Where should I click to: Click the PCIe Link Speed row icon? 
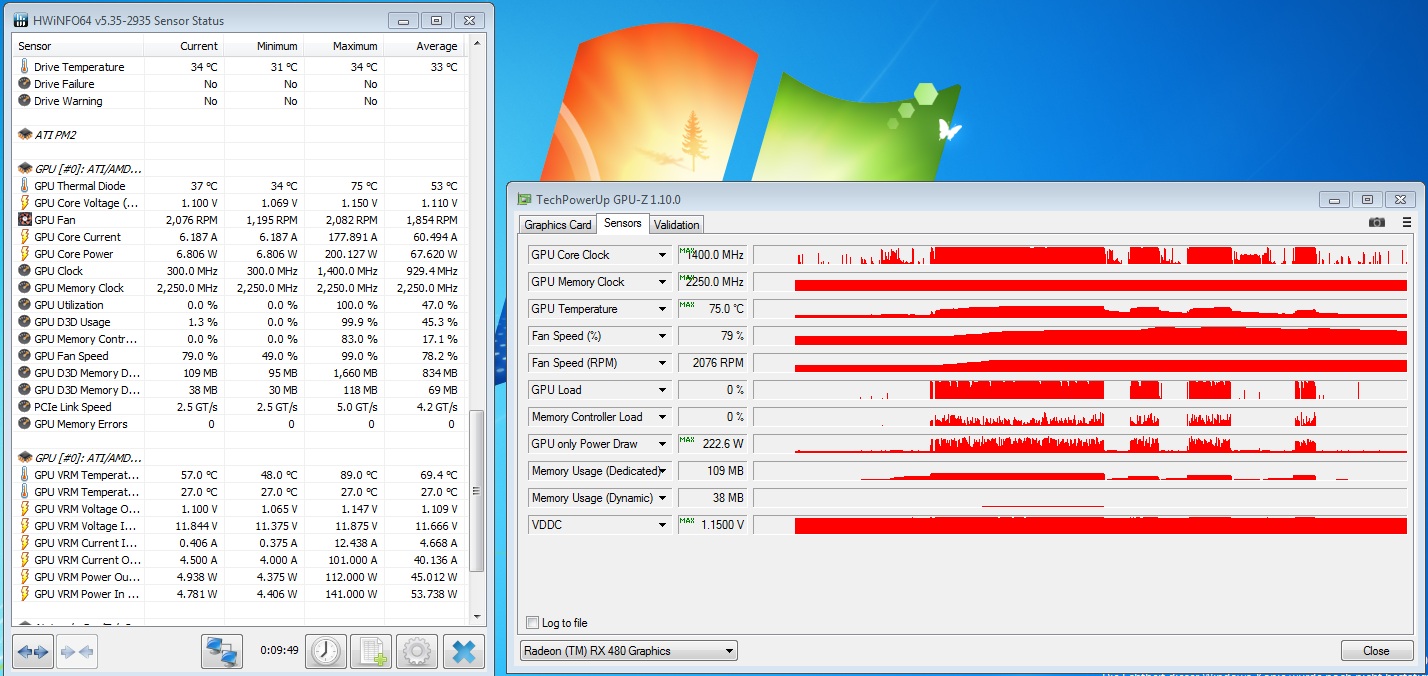click(25, 407)
